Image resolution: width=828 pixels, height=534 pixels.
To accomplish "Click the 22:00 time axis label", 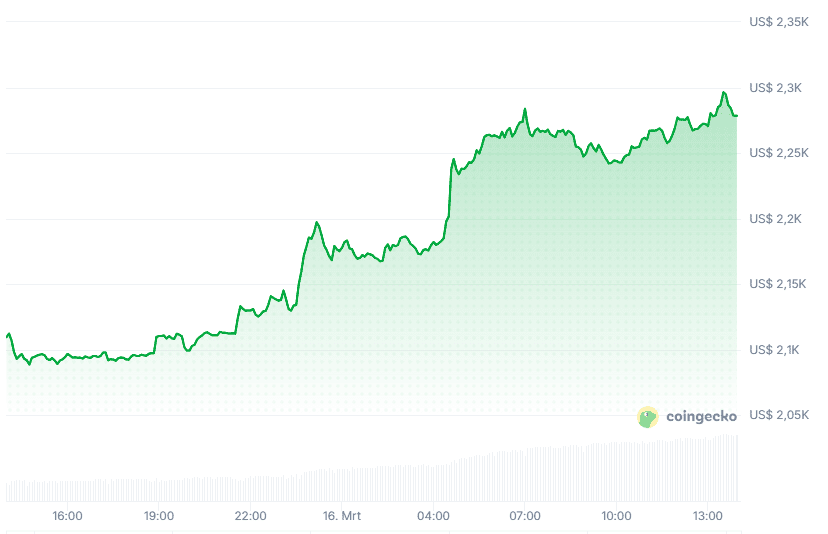I will (x=250, y=516).
